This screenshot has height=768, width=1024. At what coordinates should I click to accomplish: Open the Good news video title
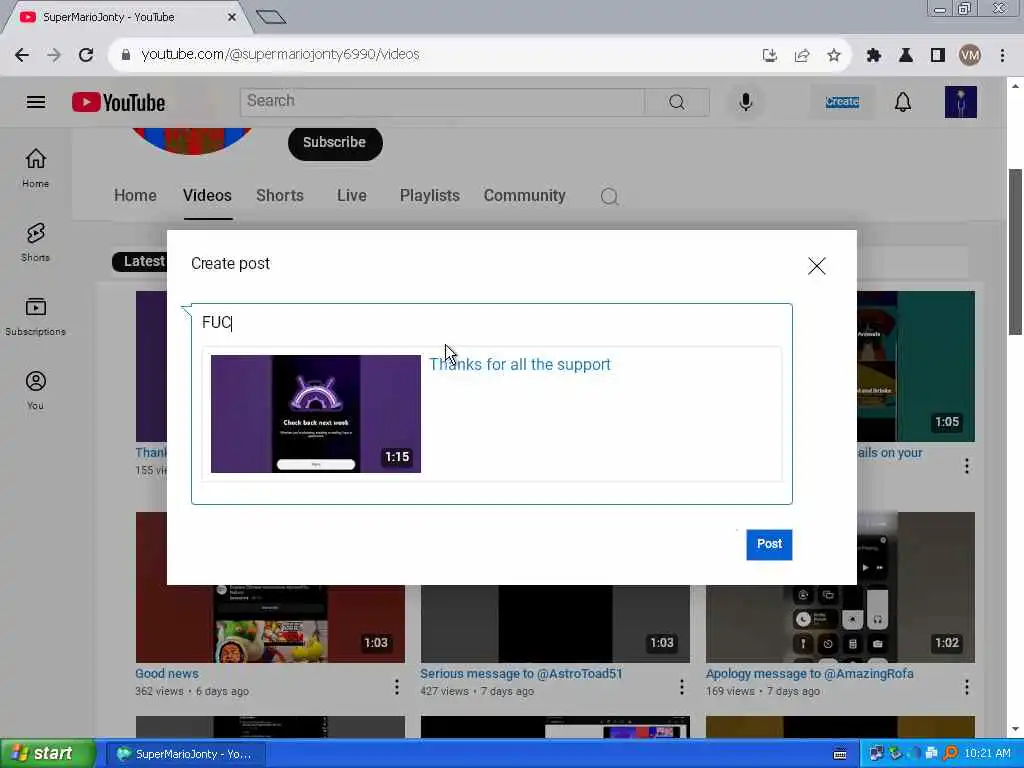pyautogui.click(x=167, y=673)
